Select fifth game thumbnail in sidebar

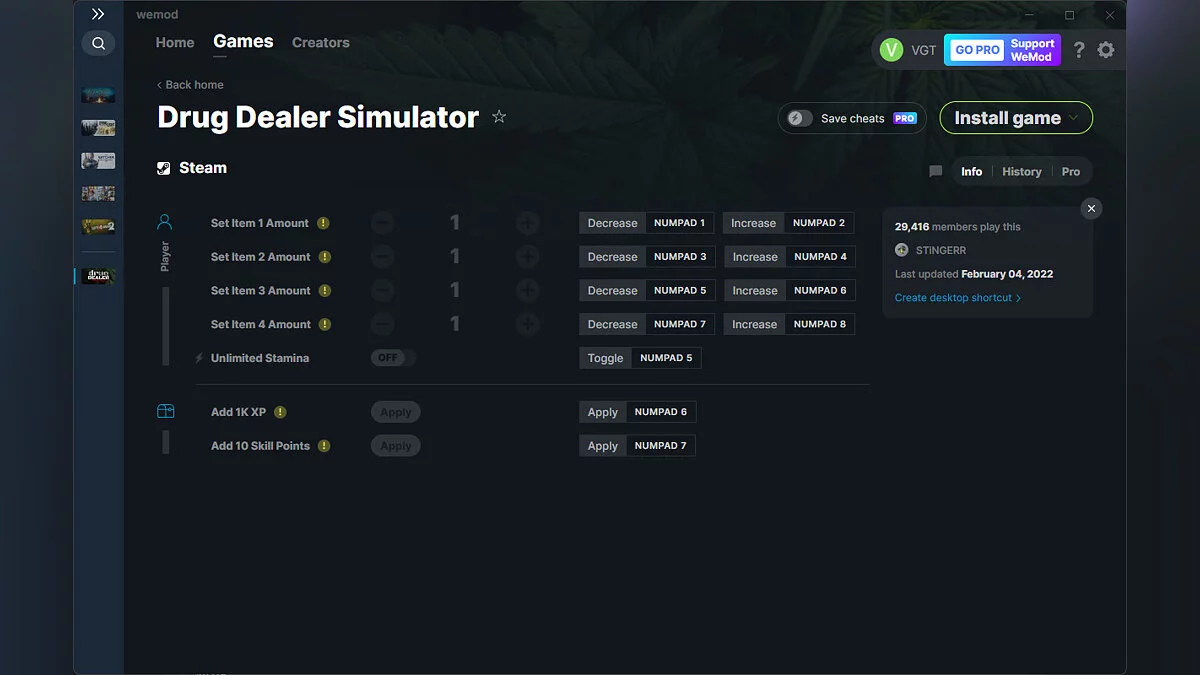(x=98, y=226)
